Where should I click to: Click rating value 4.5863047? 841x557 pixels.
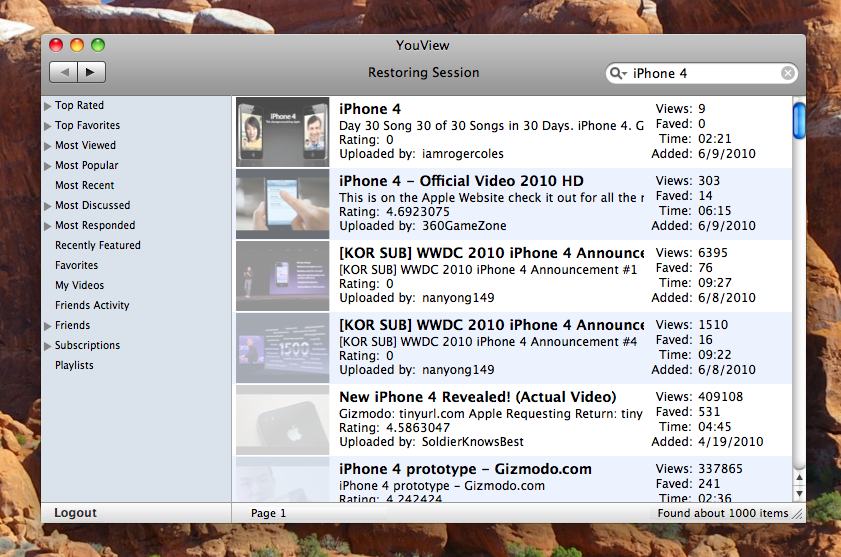pos(418,428)
